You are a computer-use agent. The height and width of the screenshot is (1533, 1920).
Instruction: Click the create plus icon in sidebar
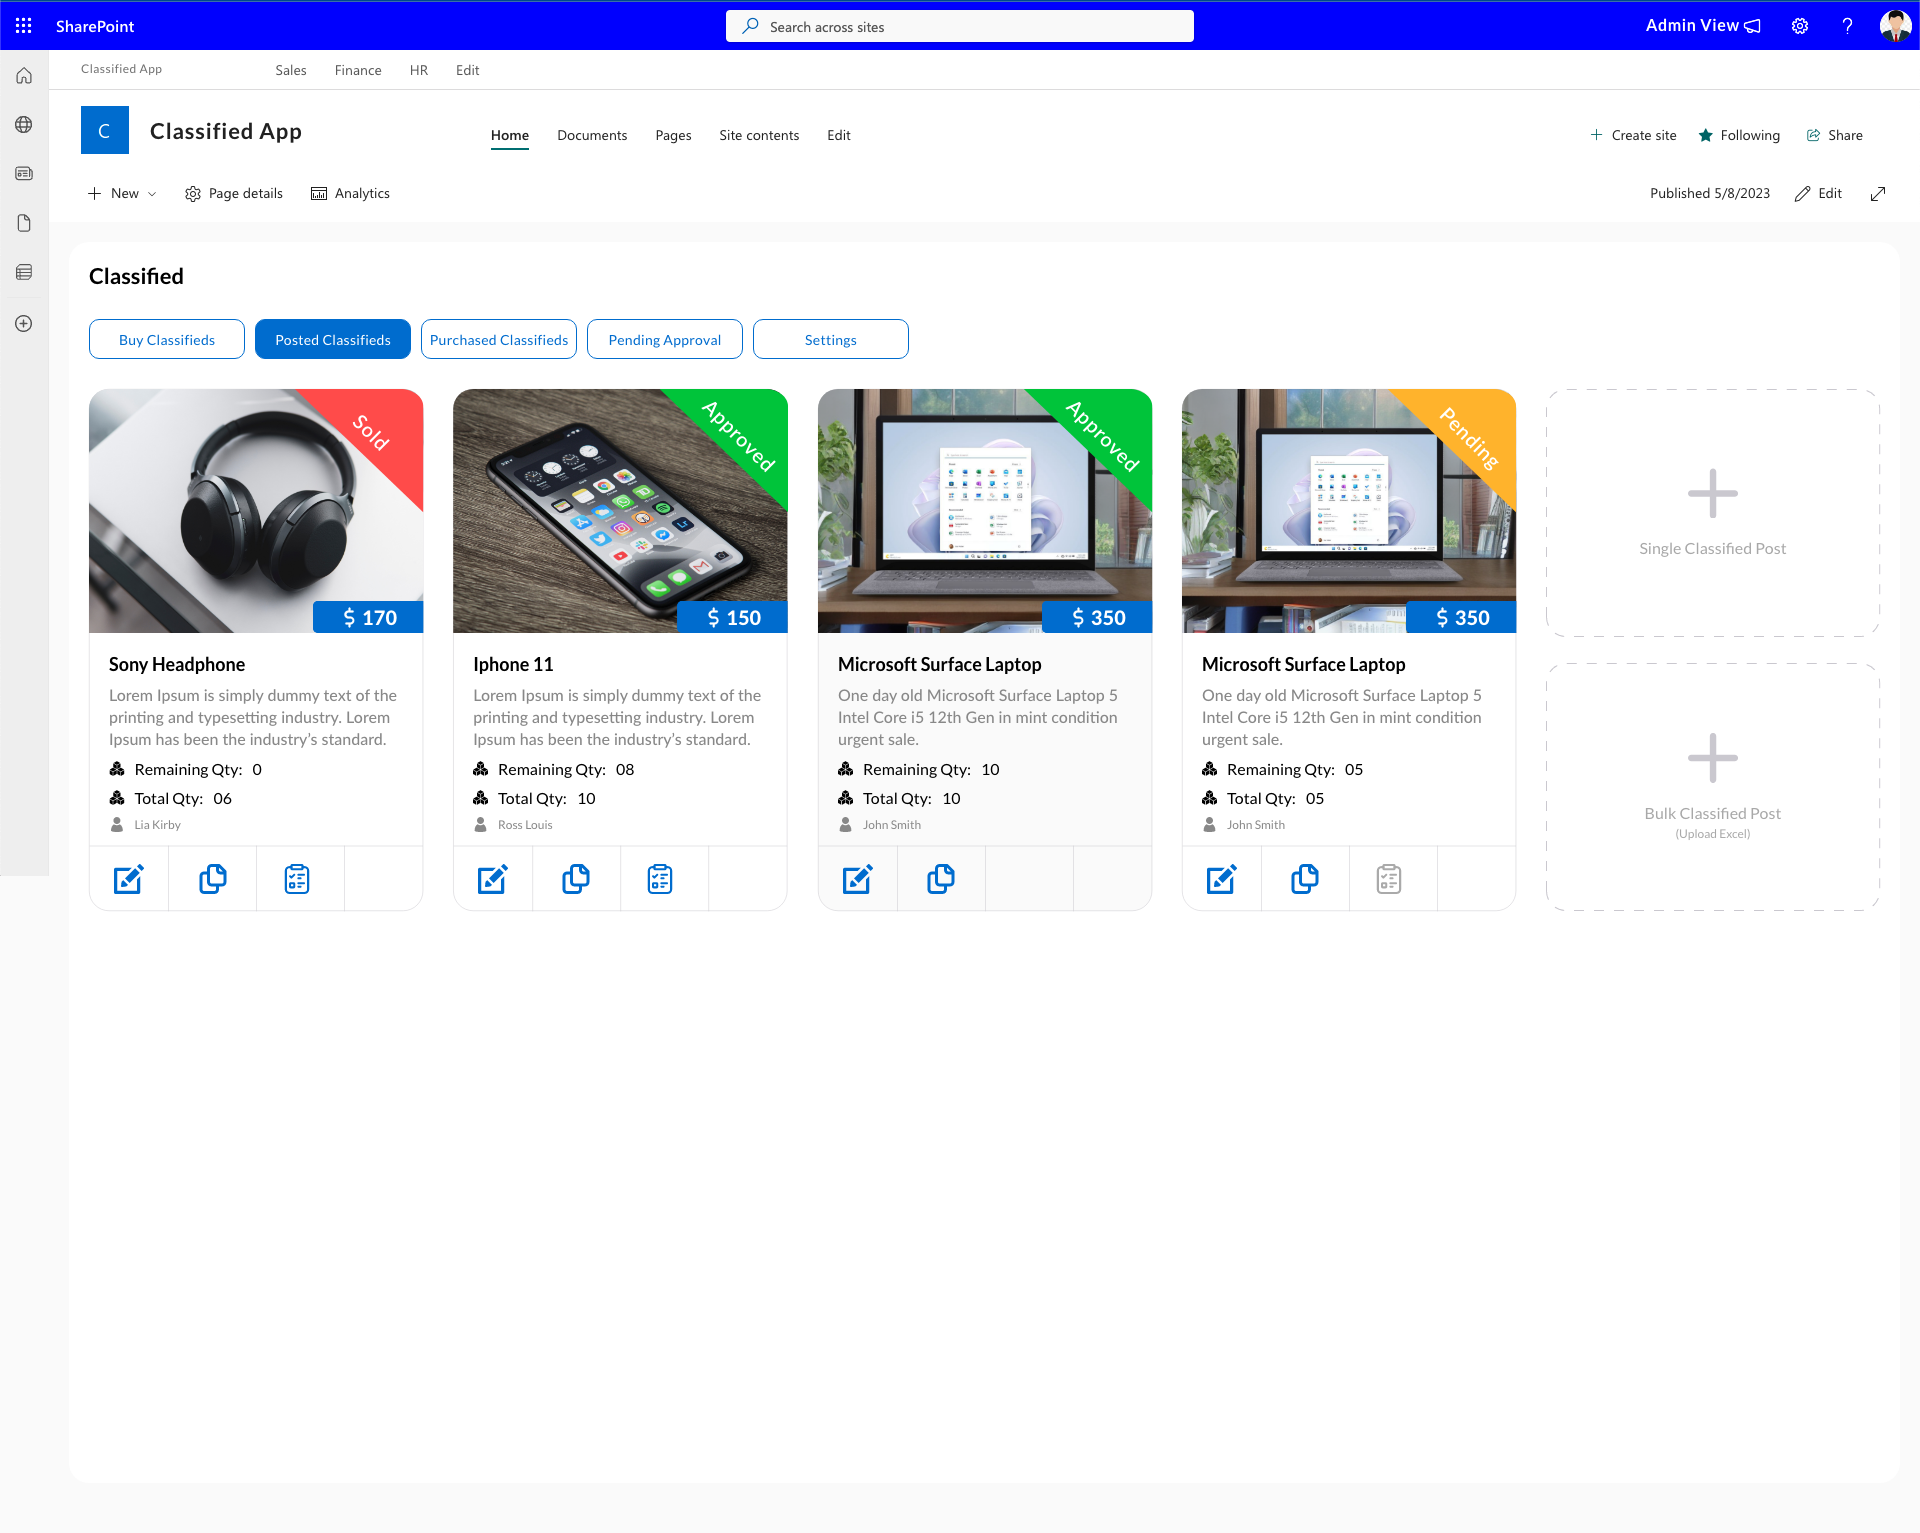point(24,324)
